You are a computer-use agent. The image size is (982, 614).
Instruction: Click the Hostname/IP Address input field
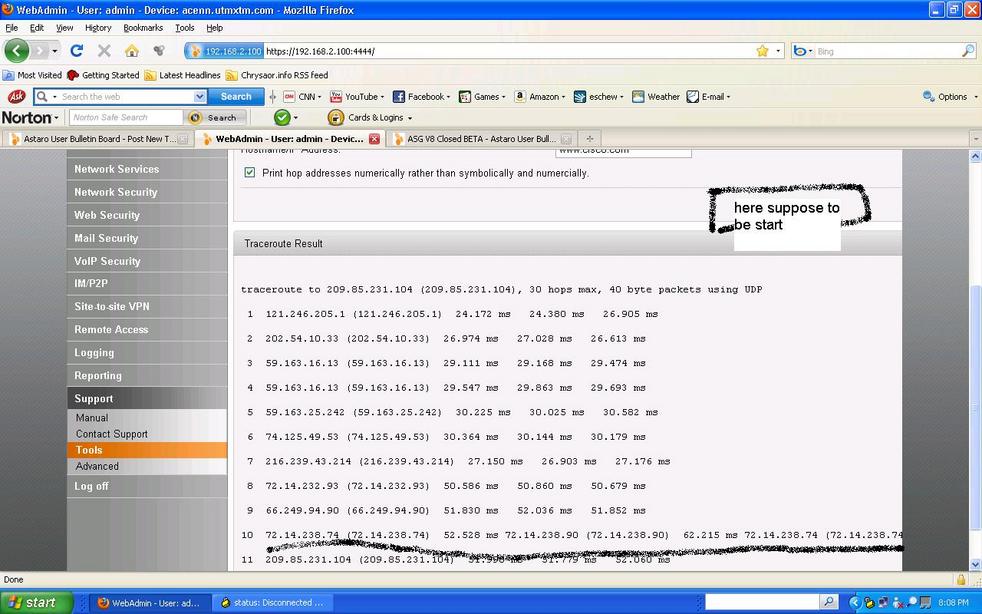pyautogui.click(x=623, y=152)
